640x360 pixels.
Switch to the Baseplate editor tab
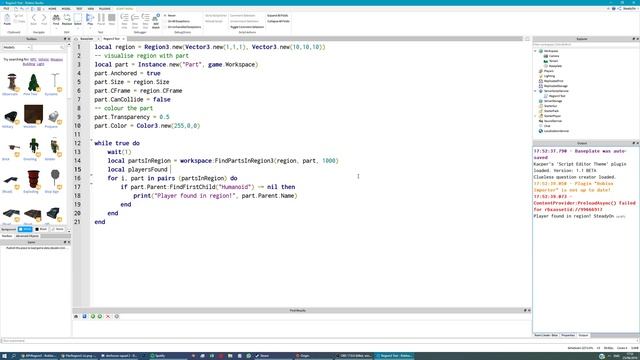[86, 39]
